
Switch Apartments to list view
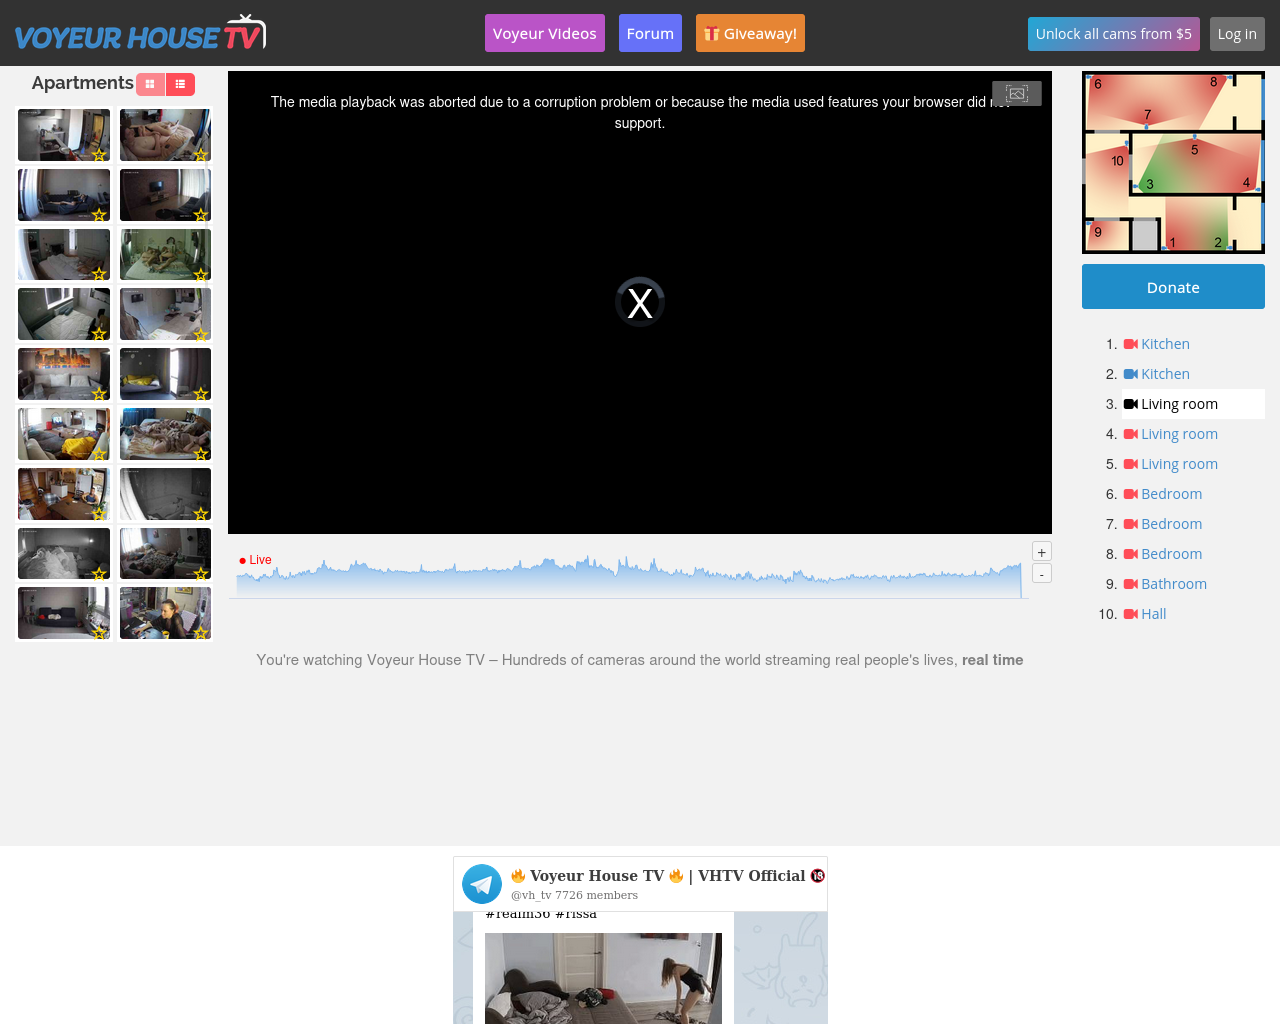click(x=180, y=84)
